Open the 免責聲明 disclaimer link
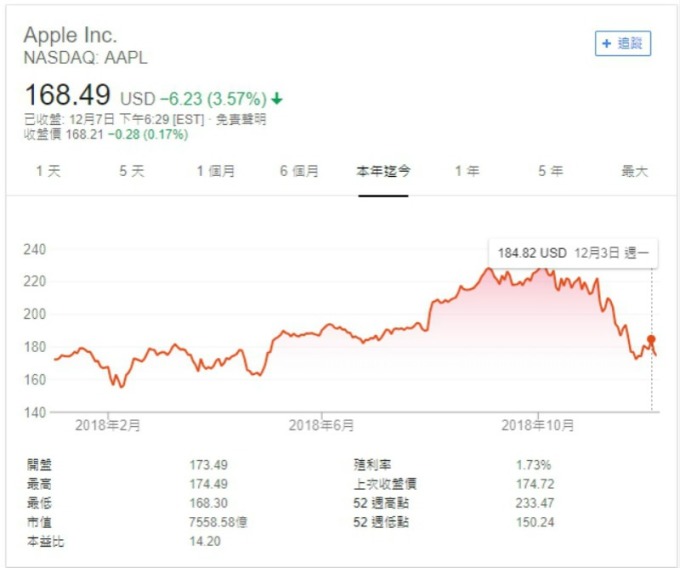Image resolution: width=680 pixels, height=568 pixels. 241,119
